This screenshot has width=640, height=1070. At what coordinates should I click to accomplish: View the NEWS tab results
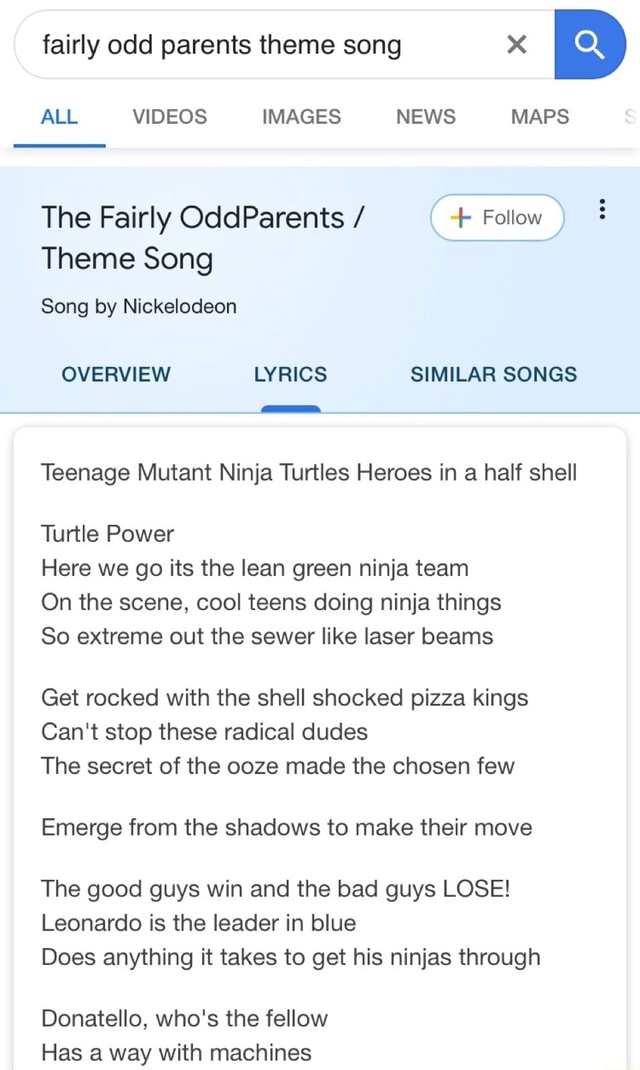(x=425, y=117)
